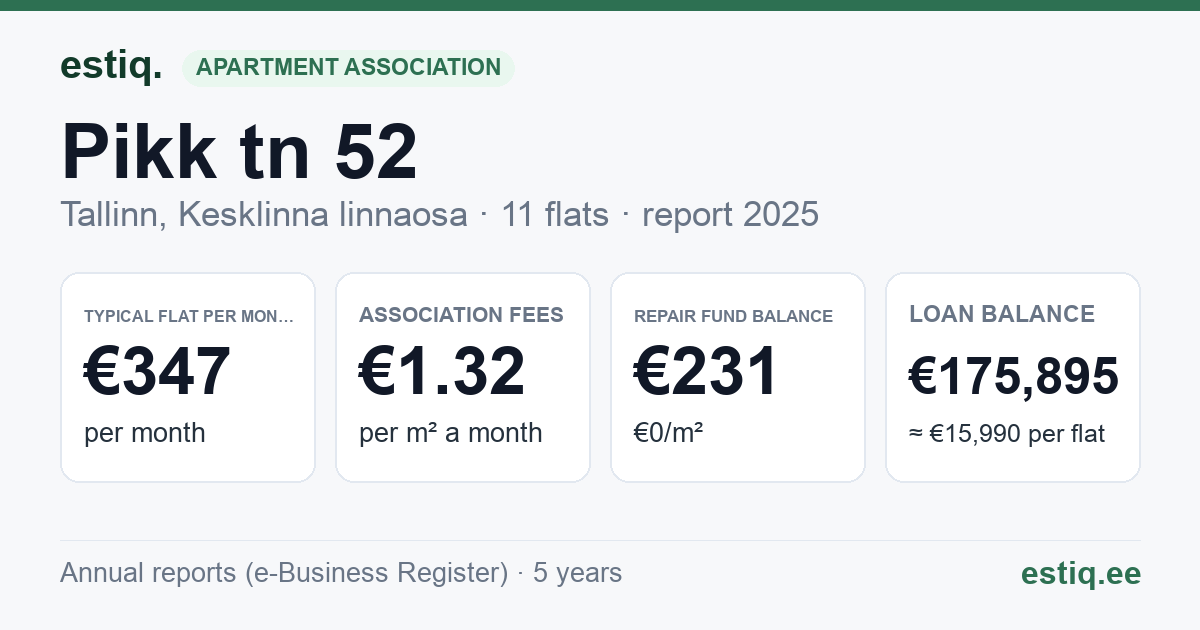This screenshot has height=630, width=1200.
Task: Click the Pikk tn 52 heading
Action: pyautogui.click(x=239, y=152)
